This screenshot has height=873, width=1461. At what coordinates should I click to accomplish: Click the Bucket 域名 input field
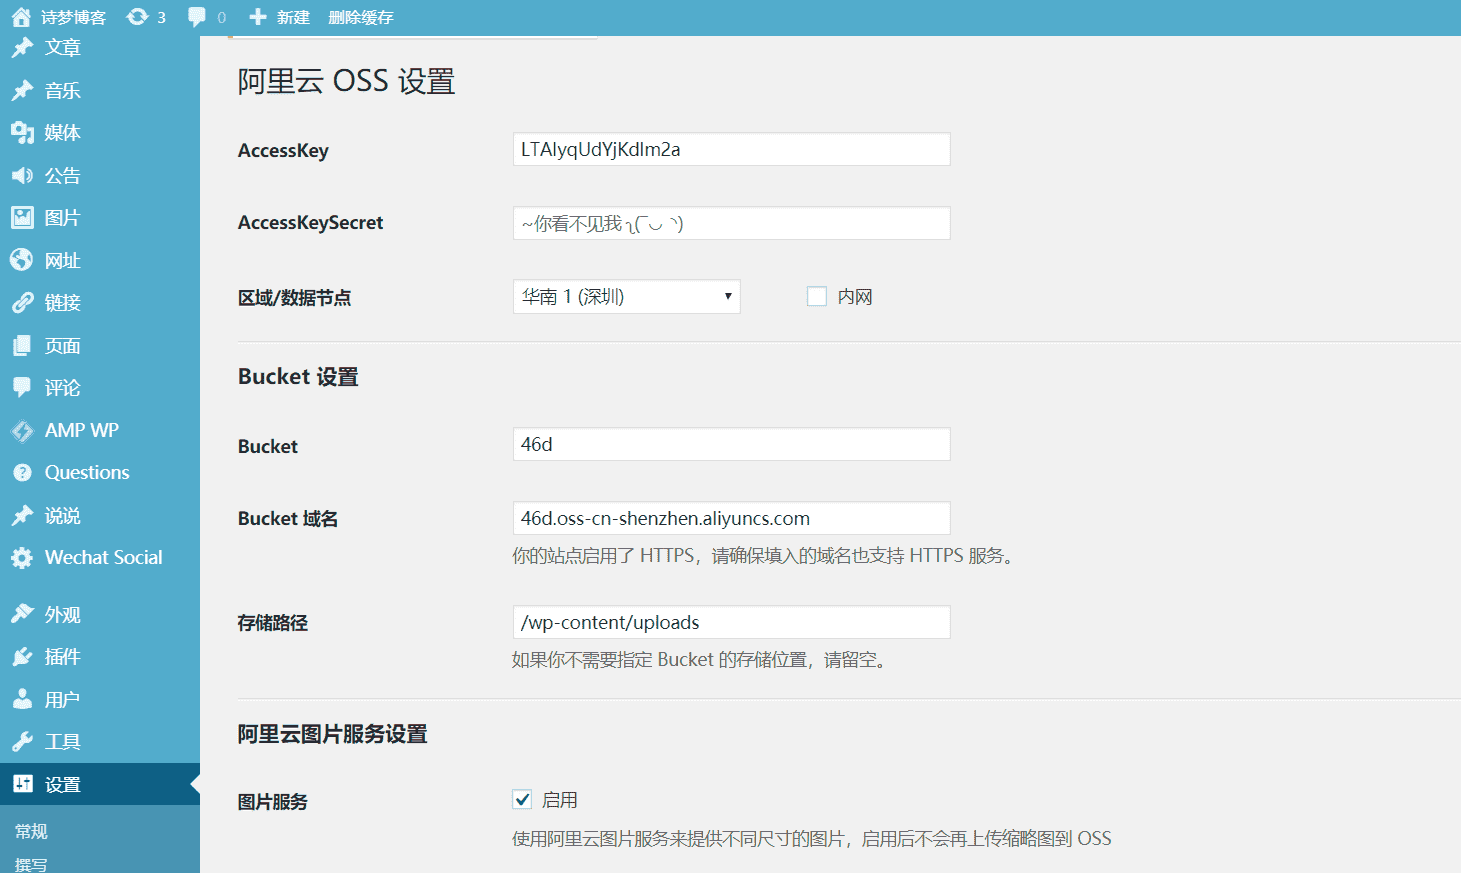(731, 518)
